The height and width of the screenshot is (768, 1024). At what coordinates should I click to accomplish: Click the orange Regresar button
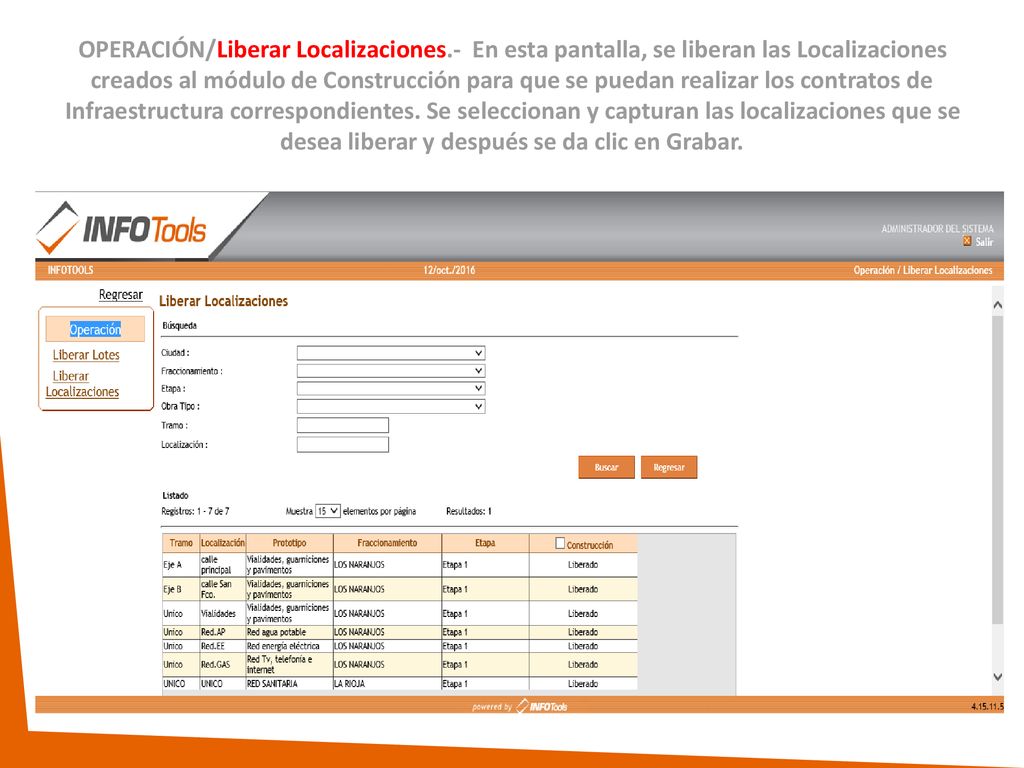(x=669, y=468)
